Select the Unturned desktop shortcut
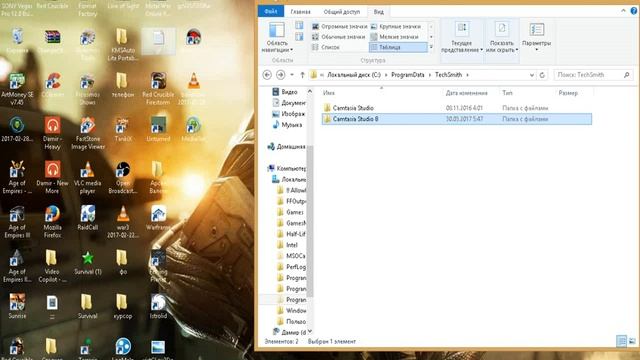Screen dimensions: 640x360 [158, 129]
